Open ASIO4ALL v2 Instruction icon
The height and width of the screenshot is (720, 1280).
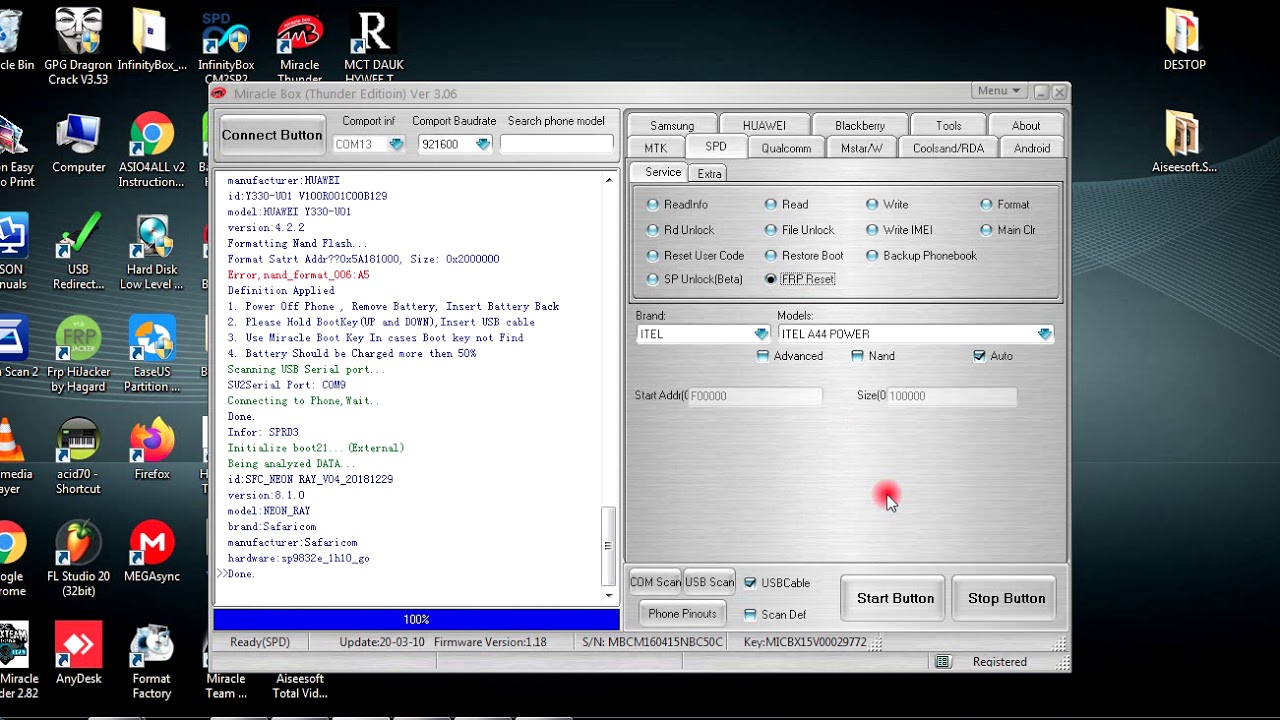(152, 150)
